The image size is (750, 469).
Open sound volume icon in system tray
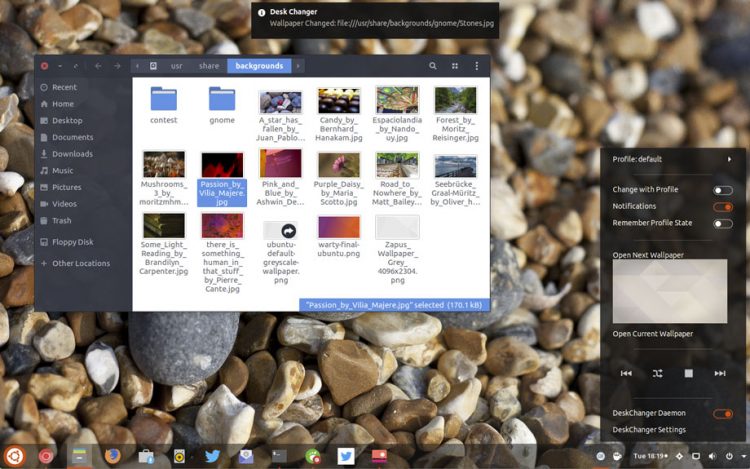(x=712, y=457)
